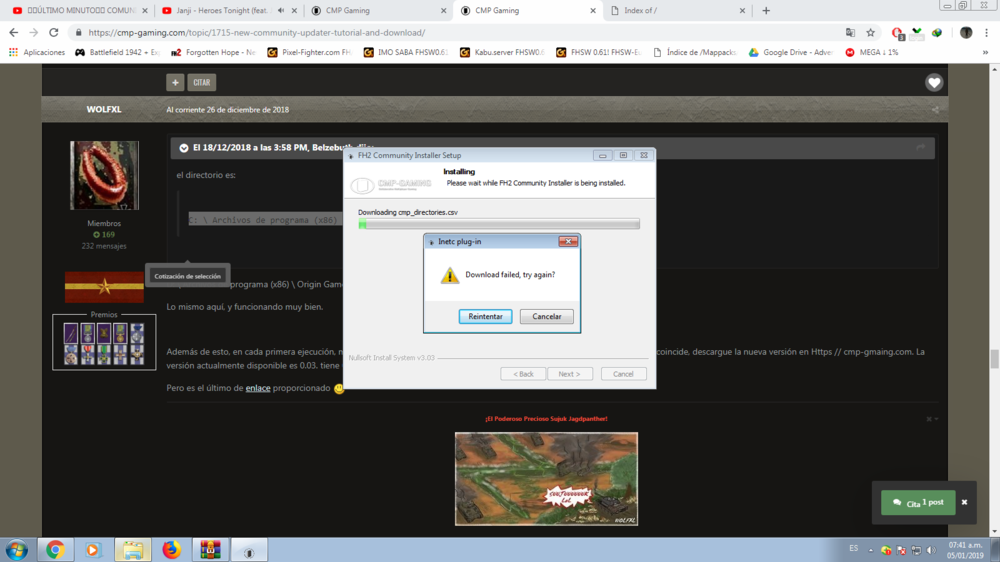The height and width of the screenshot is (562, 1000).
Task: Click the 'Cita 1 post' green notification
Action: click(917, 503)
